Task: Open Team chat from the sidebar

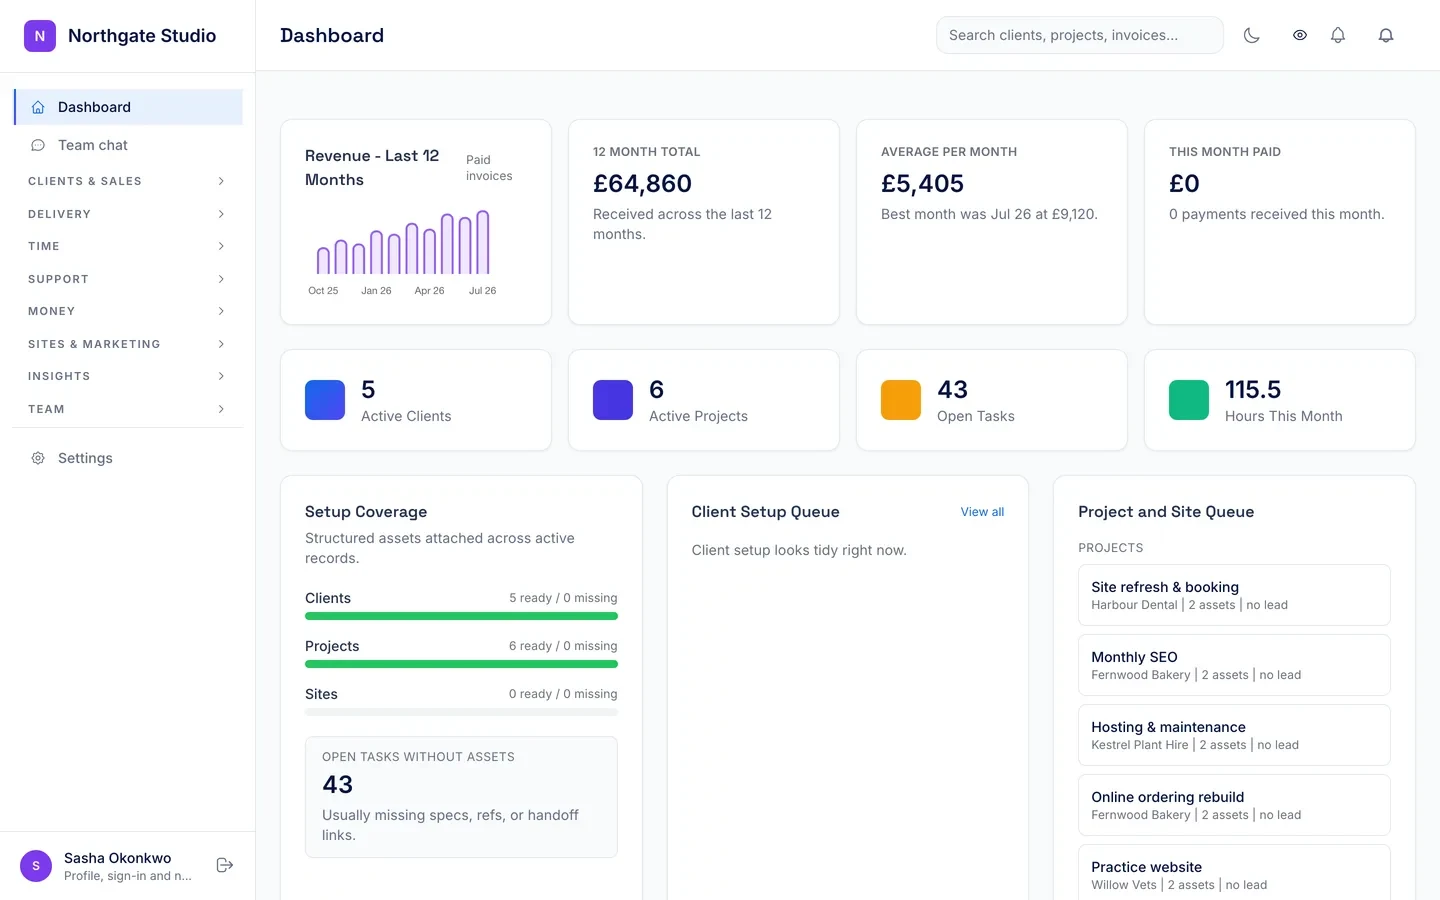Action: pos(128,145)
